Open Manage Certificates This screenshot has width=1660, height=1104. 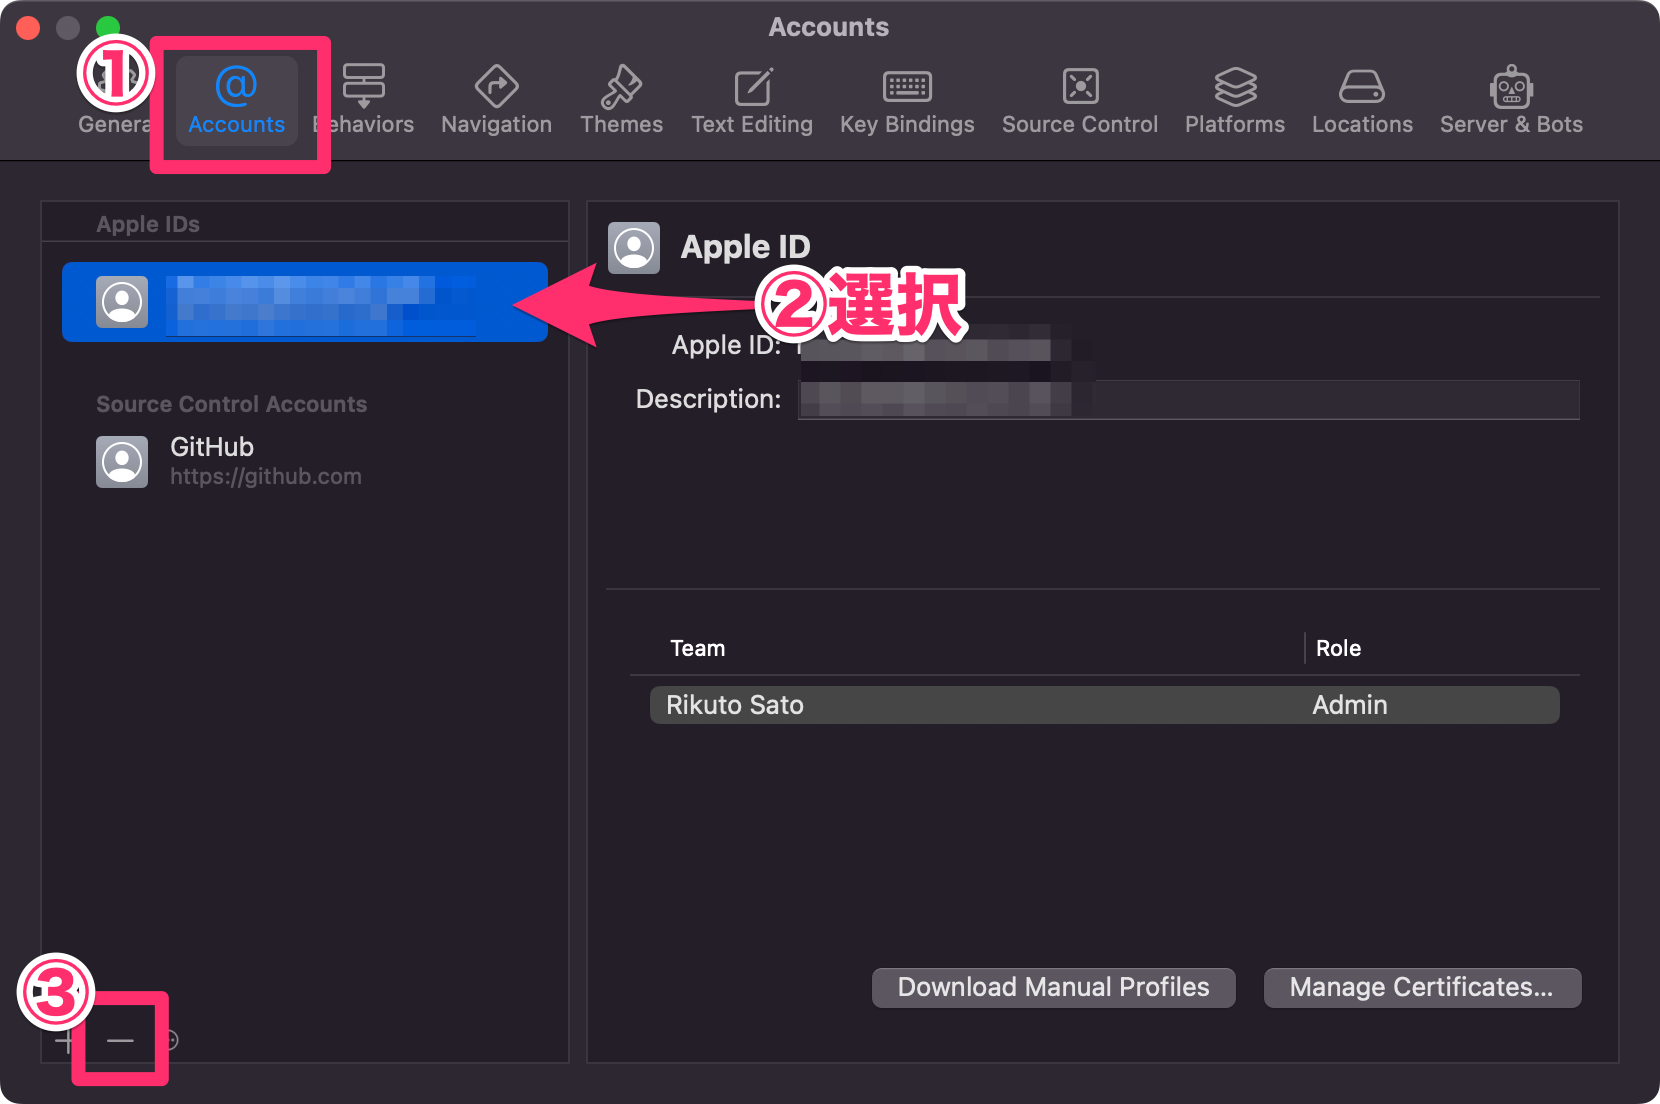coord(1421,987)
